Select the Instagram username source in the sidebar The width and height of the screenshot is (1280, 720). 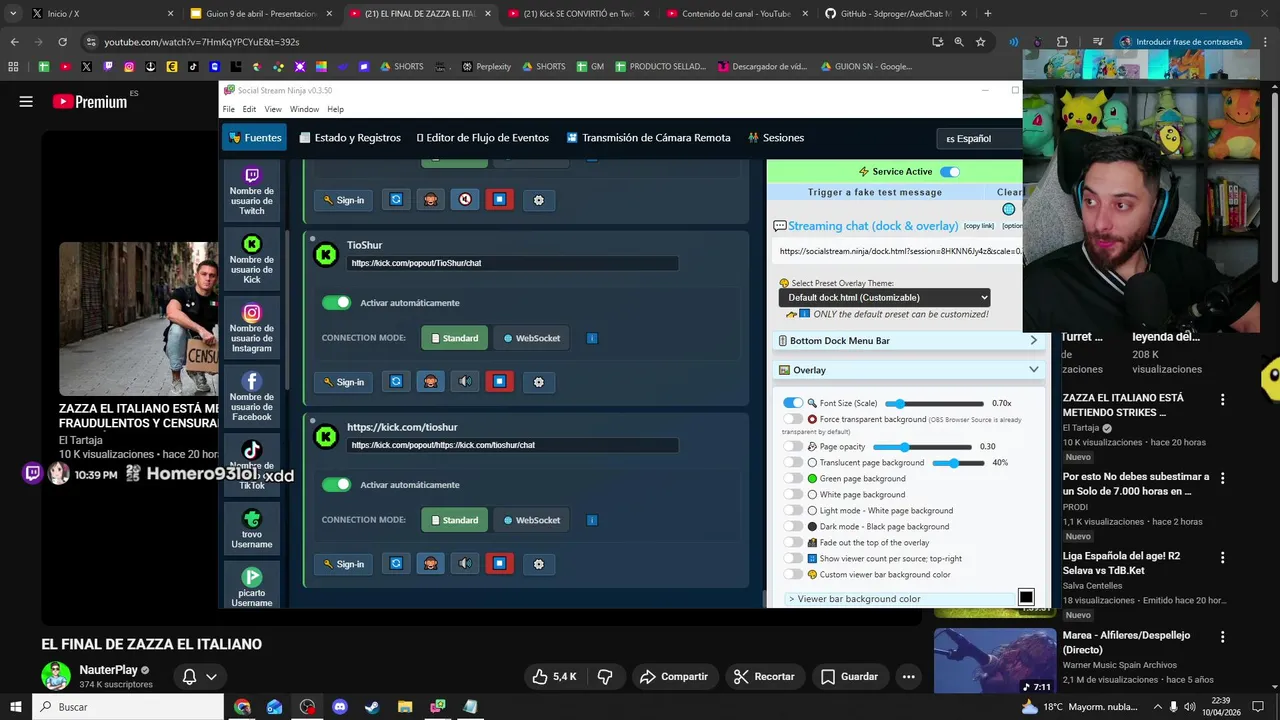pos(252,328)
